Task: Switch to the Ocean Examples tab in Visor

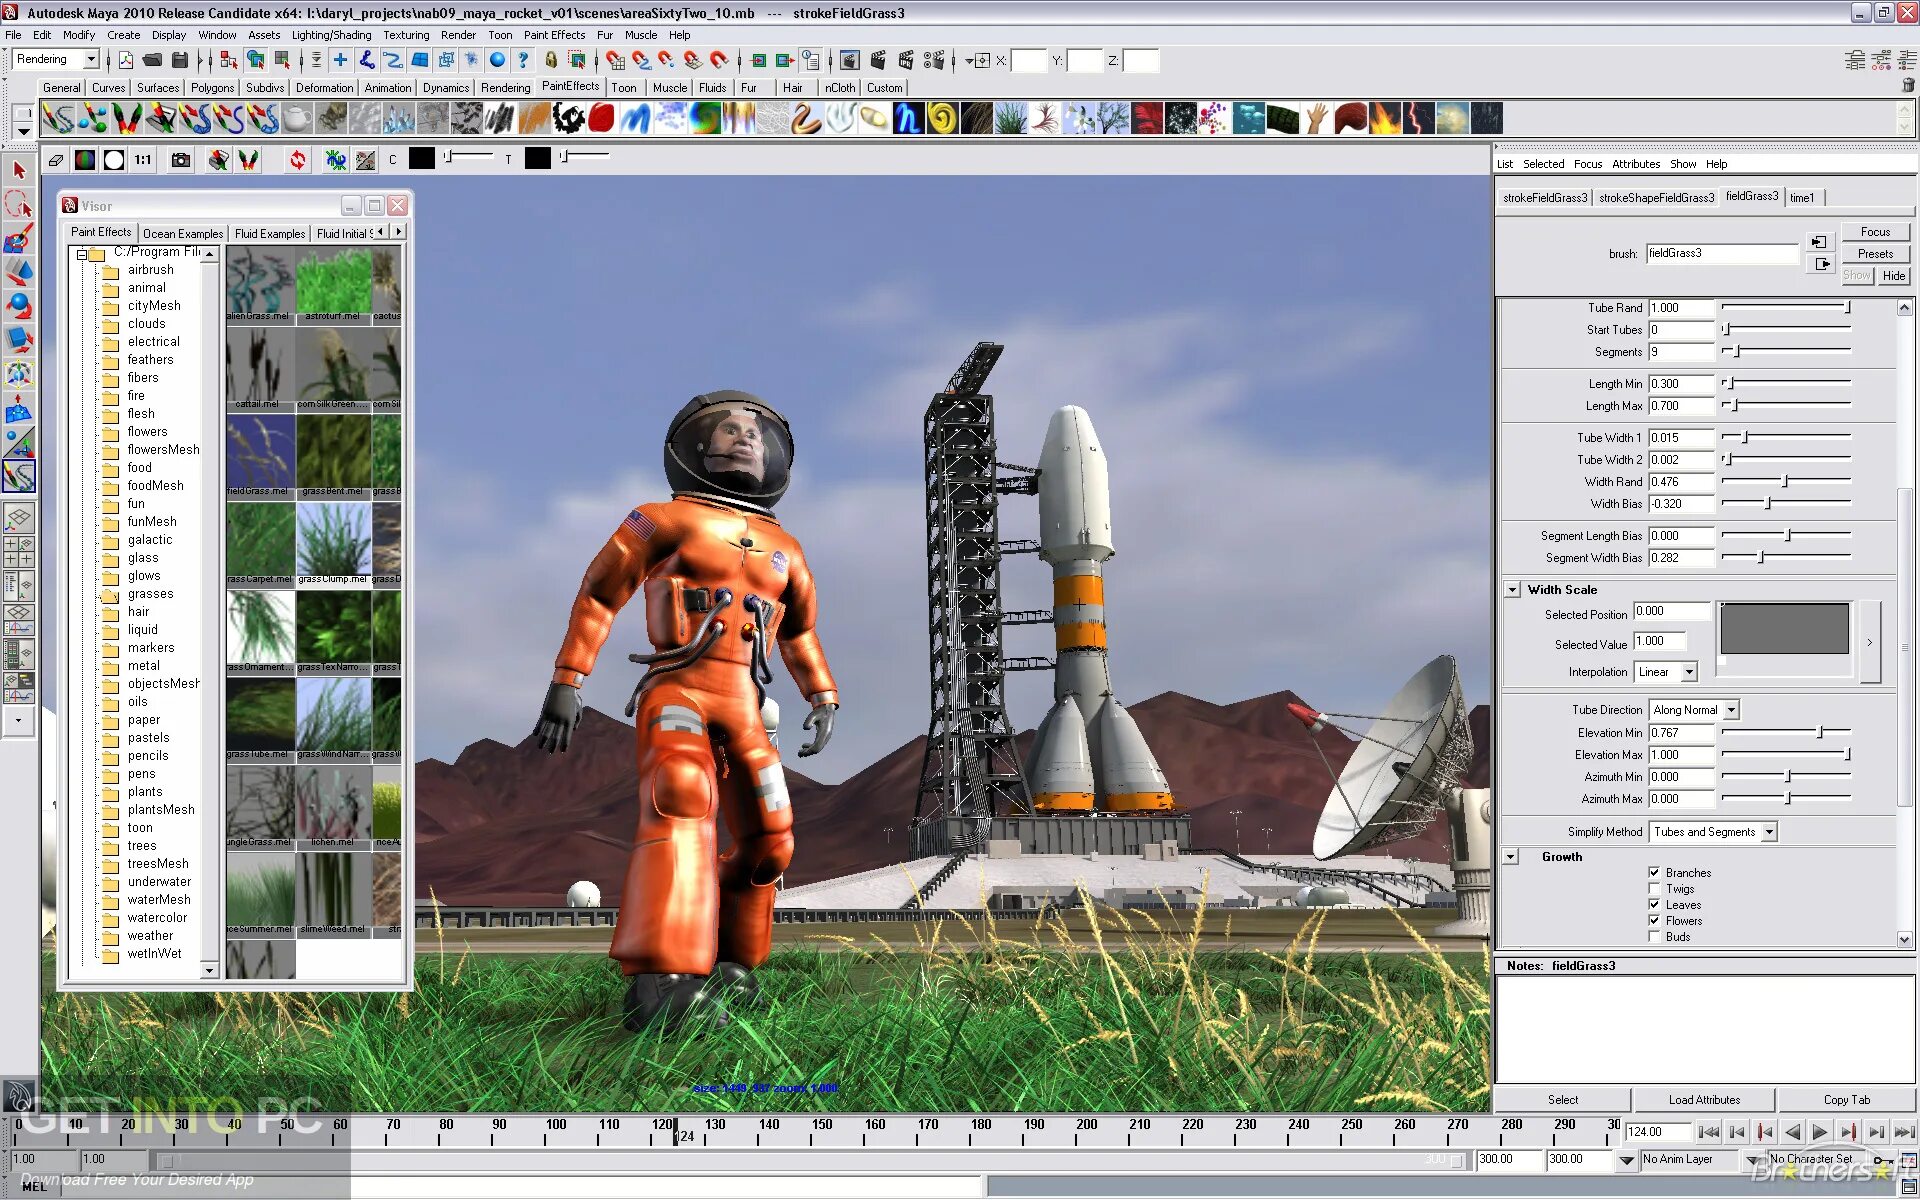Action: (x=183, y=233)
